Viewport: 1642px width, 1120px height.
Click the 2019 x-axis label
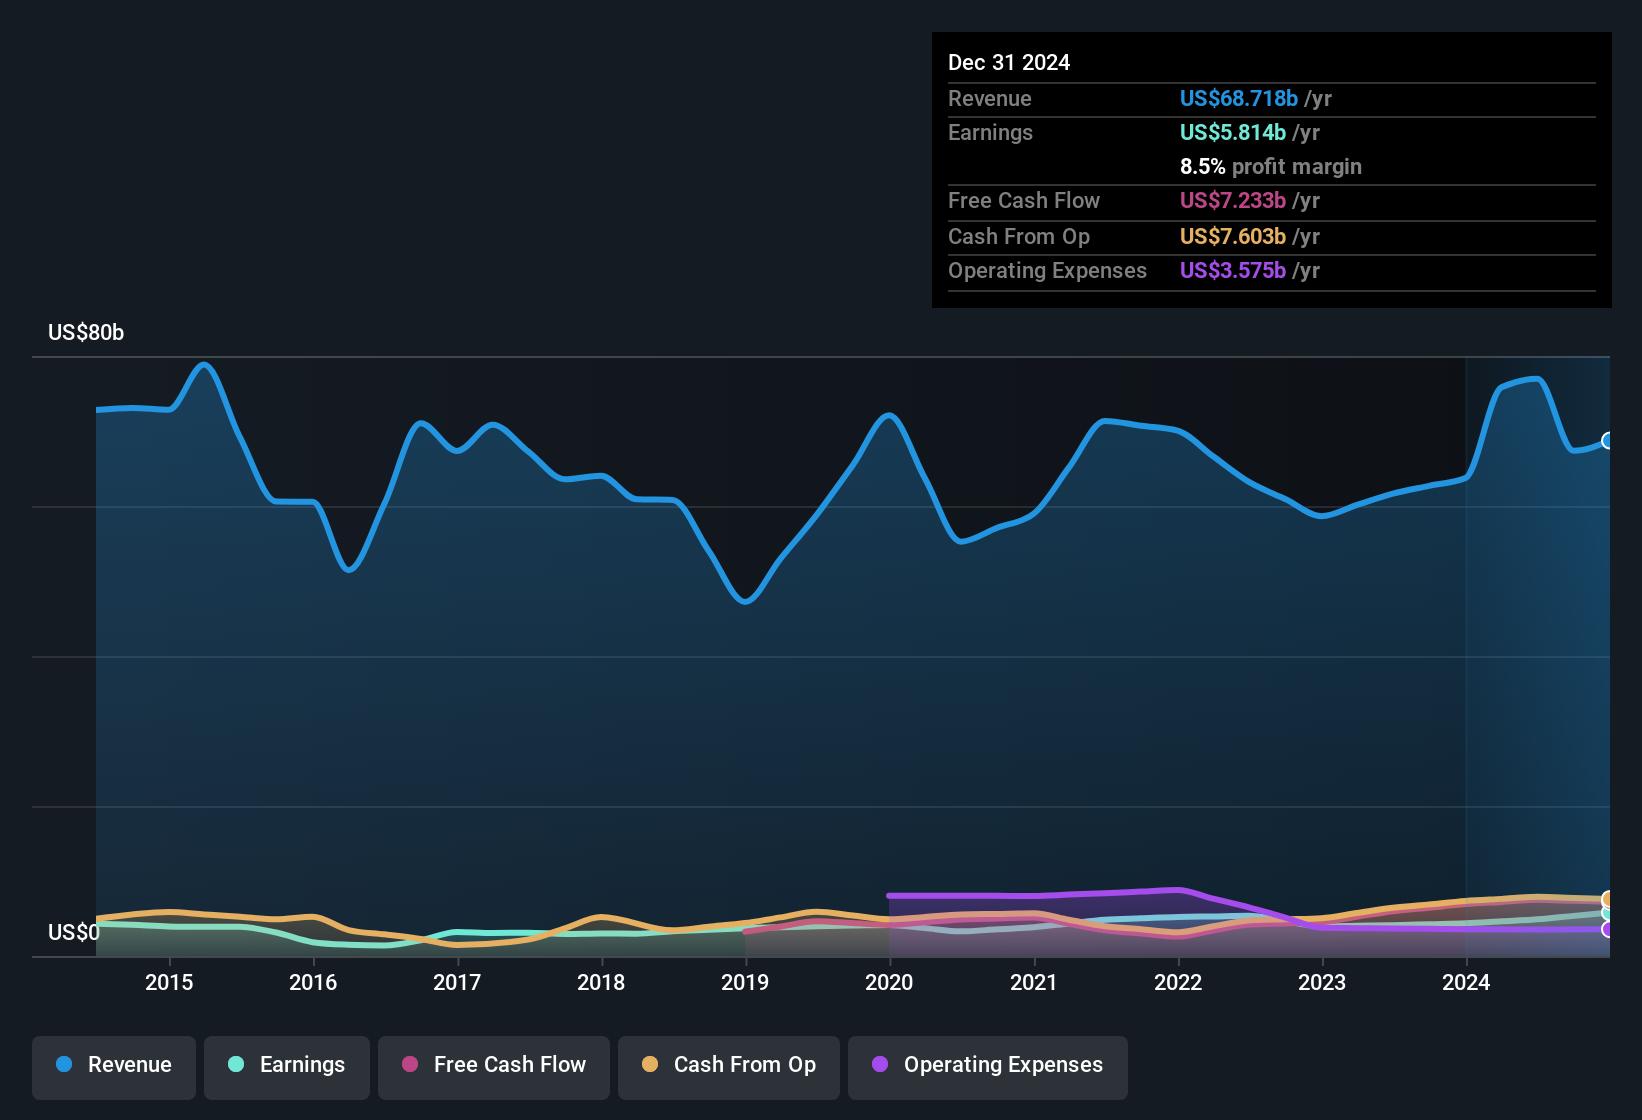click(x=745, y=983)
